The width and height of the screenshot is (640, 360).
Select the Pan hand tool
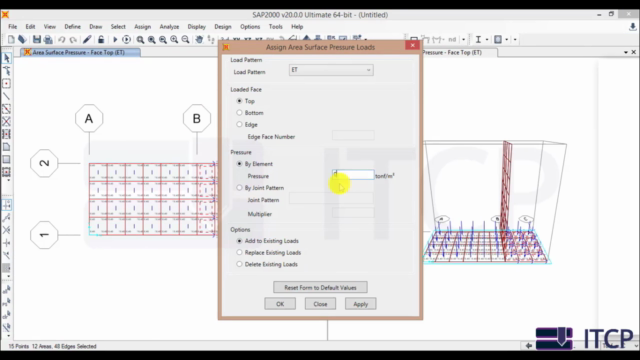[199, 40]
